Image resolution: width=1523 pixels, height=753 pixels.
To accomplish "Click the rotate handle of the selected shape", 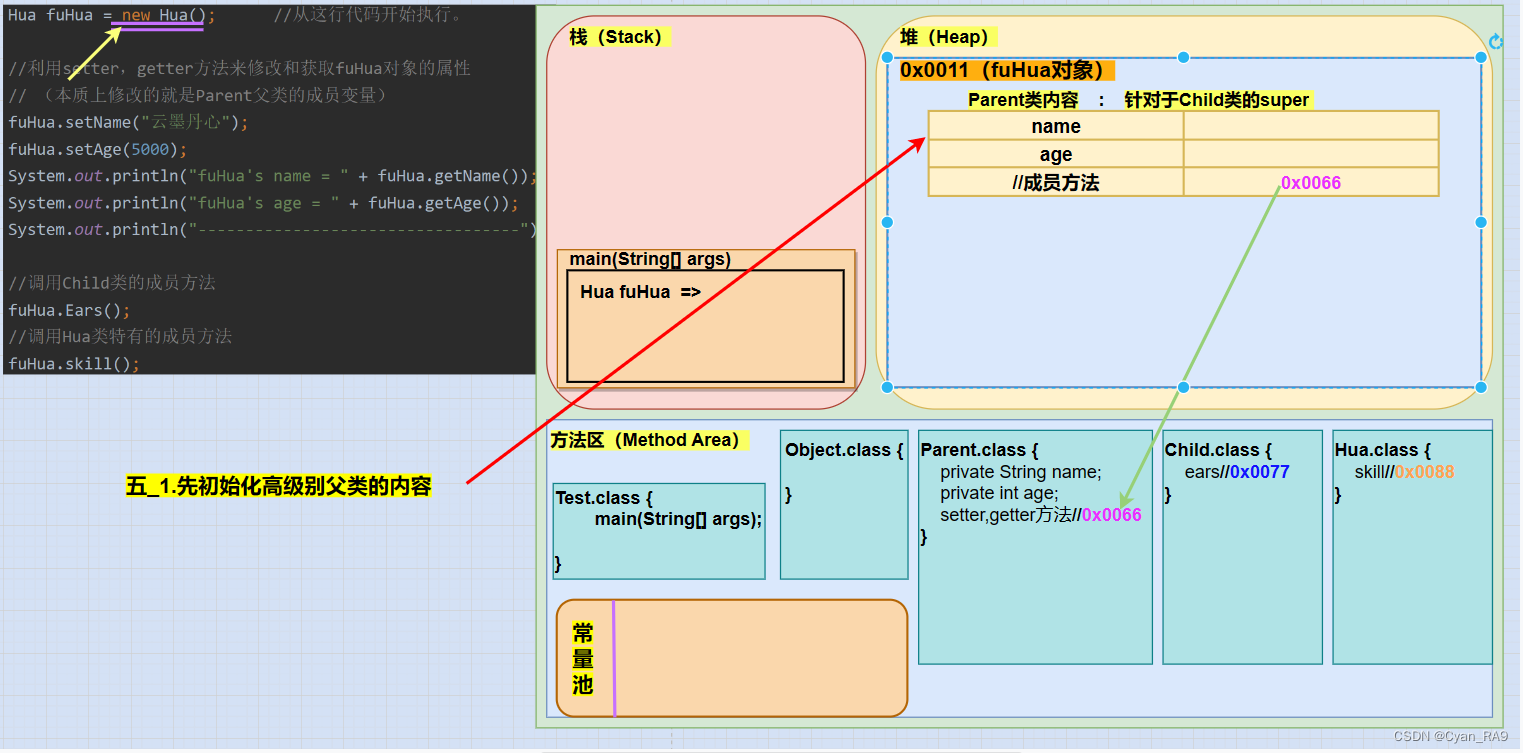I will click(x=1496, y=41).
